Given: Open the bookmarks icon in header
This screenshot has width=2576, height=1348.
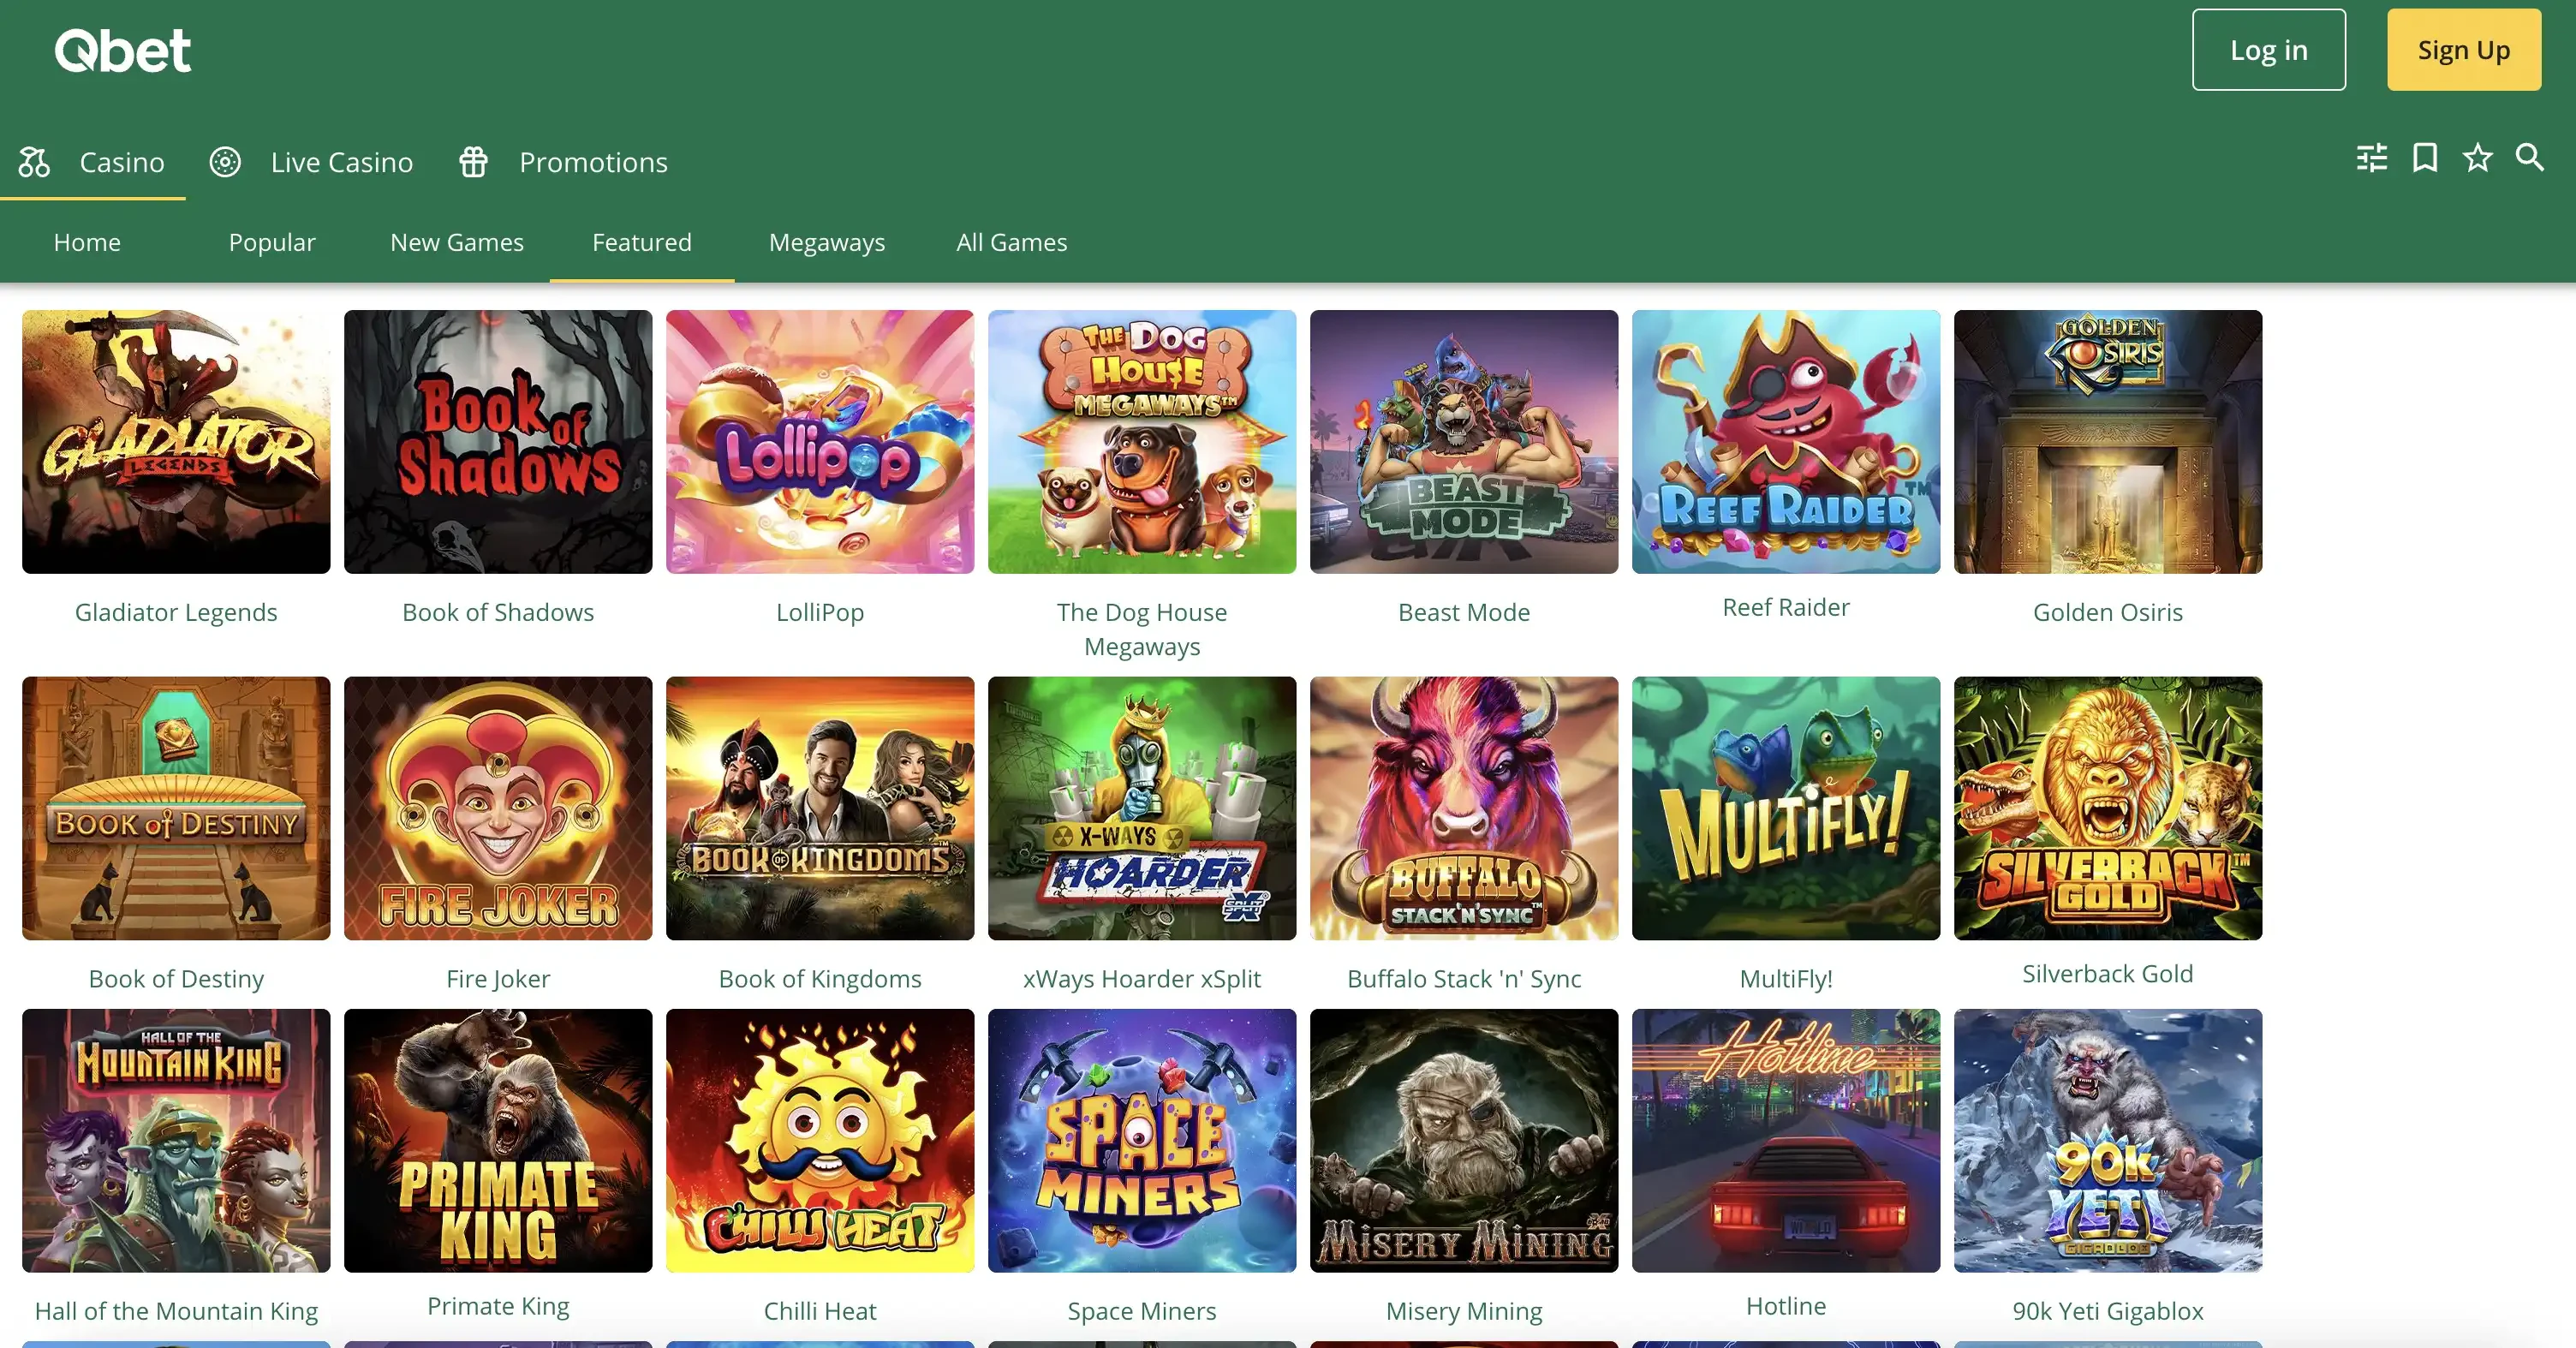Looking at the screenshot, I should point(2425,158).
